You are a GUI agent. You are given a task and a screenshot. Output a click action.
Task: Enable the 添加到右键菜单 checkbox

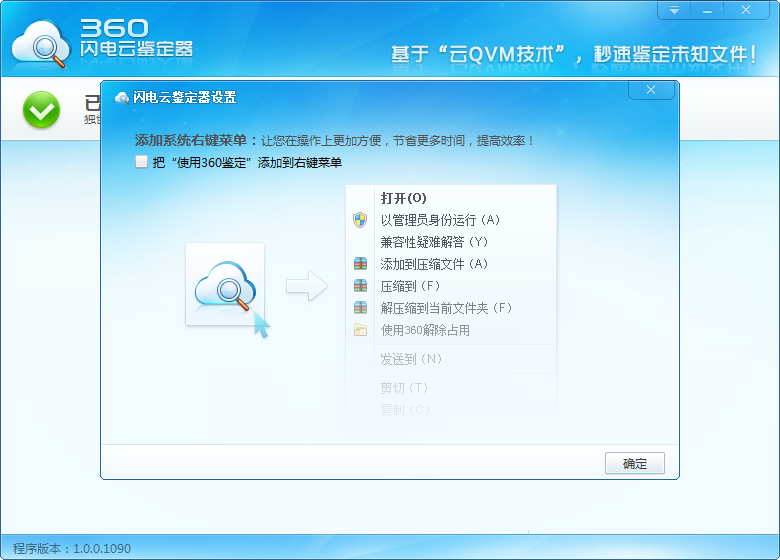142,161
